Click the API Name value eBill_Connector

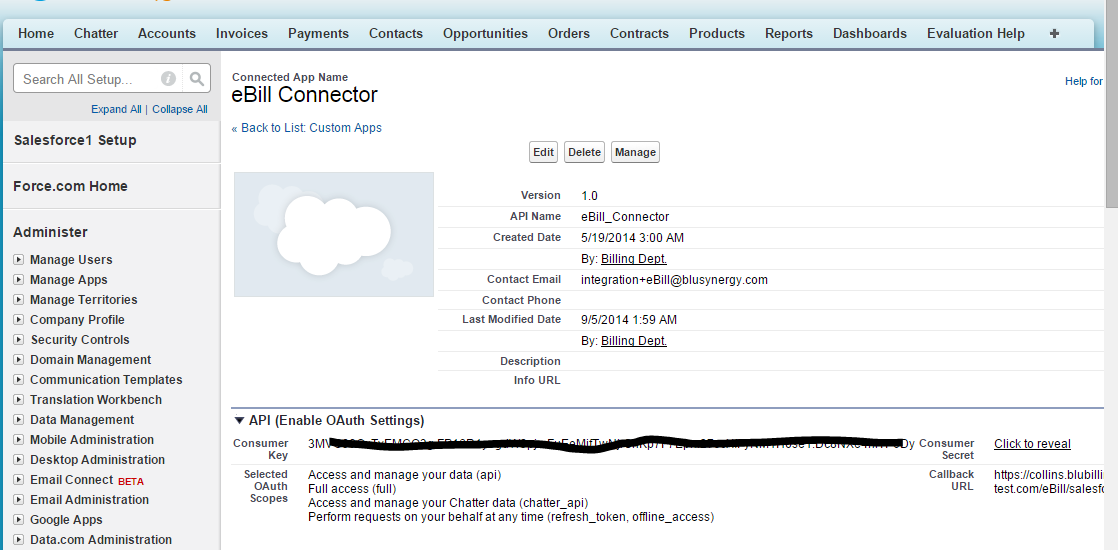pyautogui.click(x=625, y=217)
